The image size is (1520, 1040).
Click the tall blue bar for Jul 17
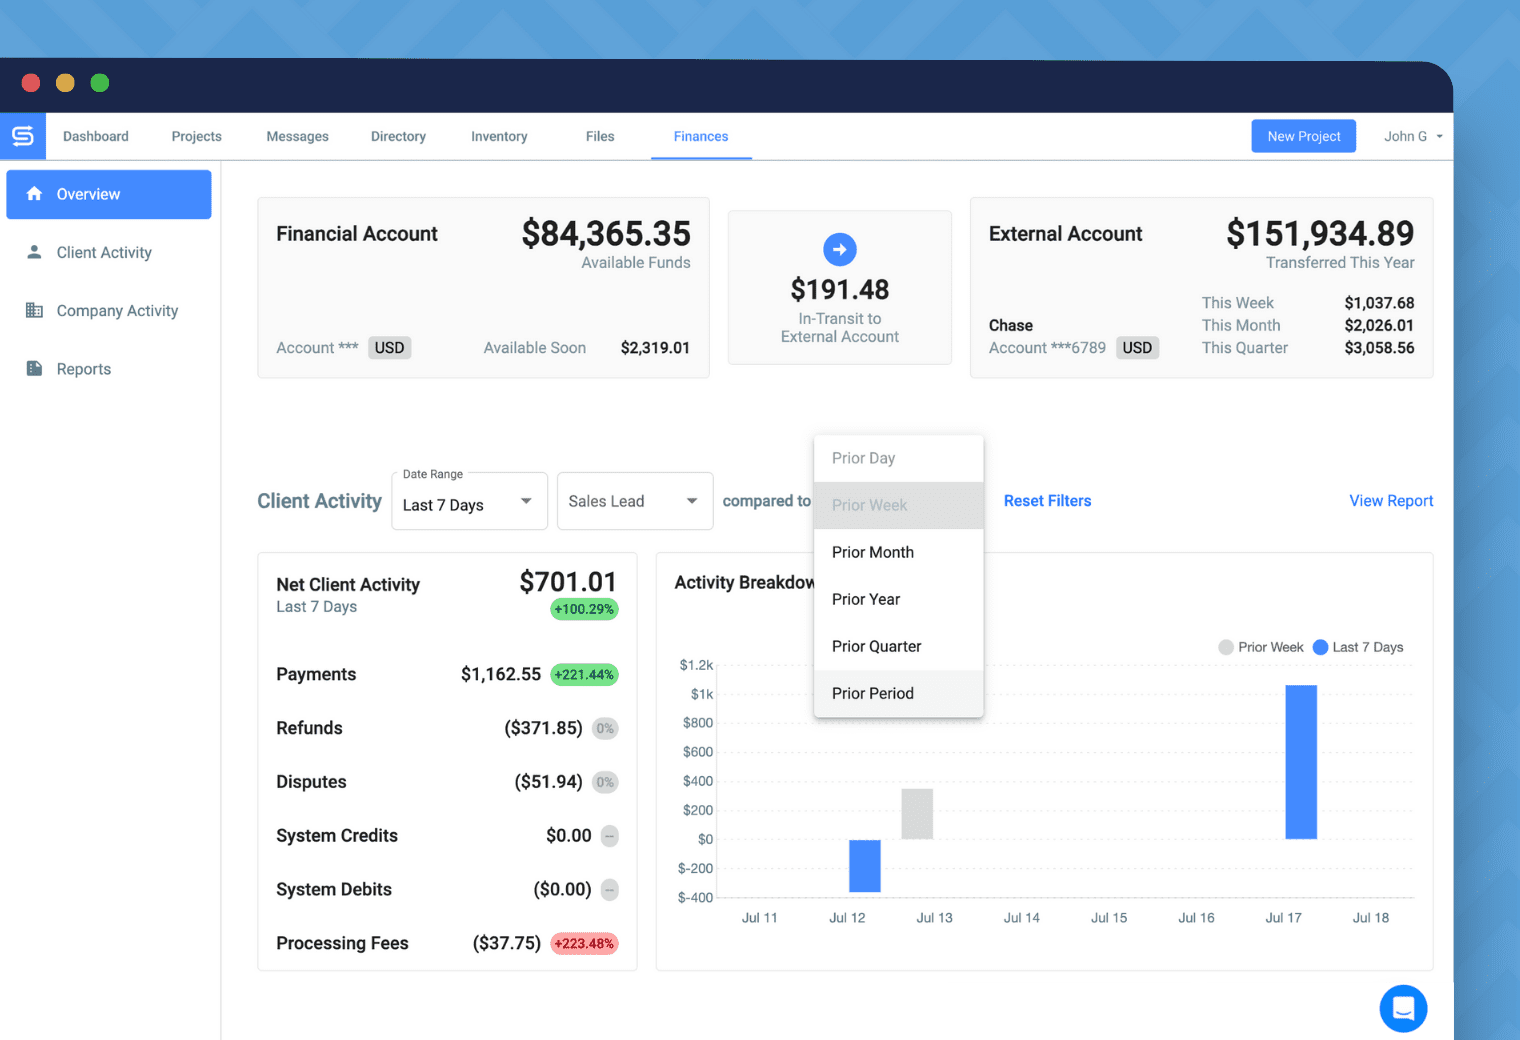tap(1301, 763)
